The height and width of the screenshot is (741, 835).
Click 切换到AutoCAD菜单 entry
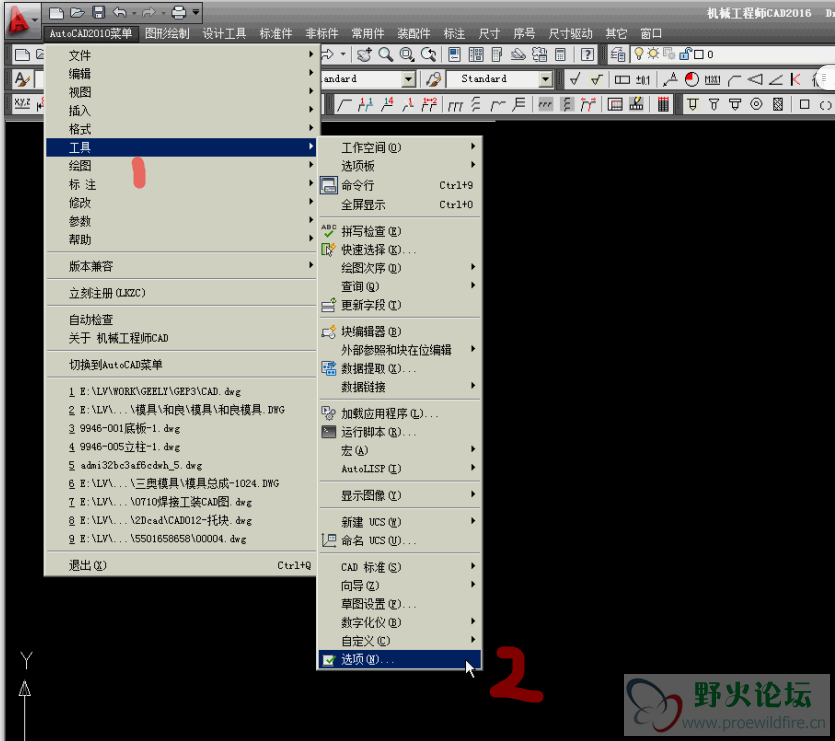(x=181, y=364)
